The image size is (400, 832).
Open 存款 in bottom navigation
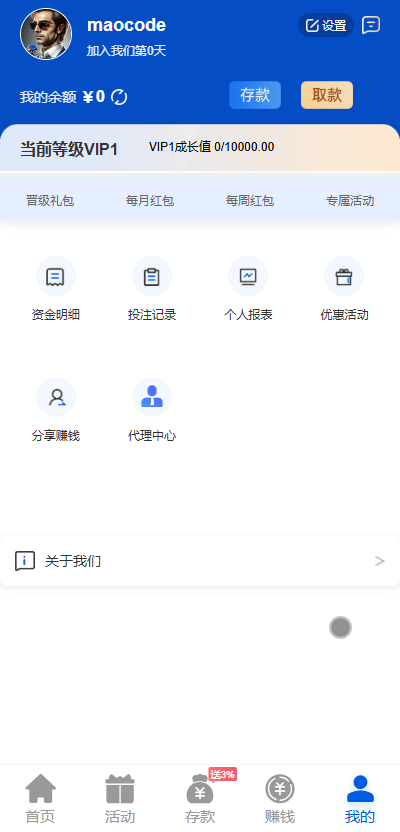[200, 799]
